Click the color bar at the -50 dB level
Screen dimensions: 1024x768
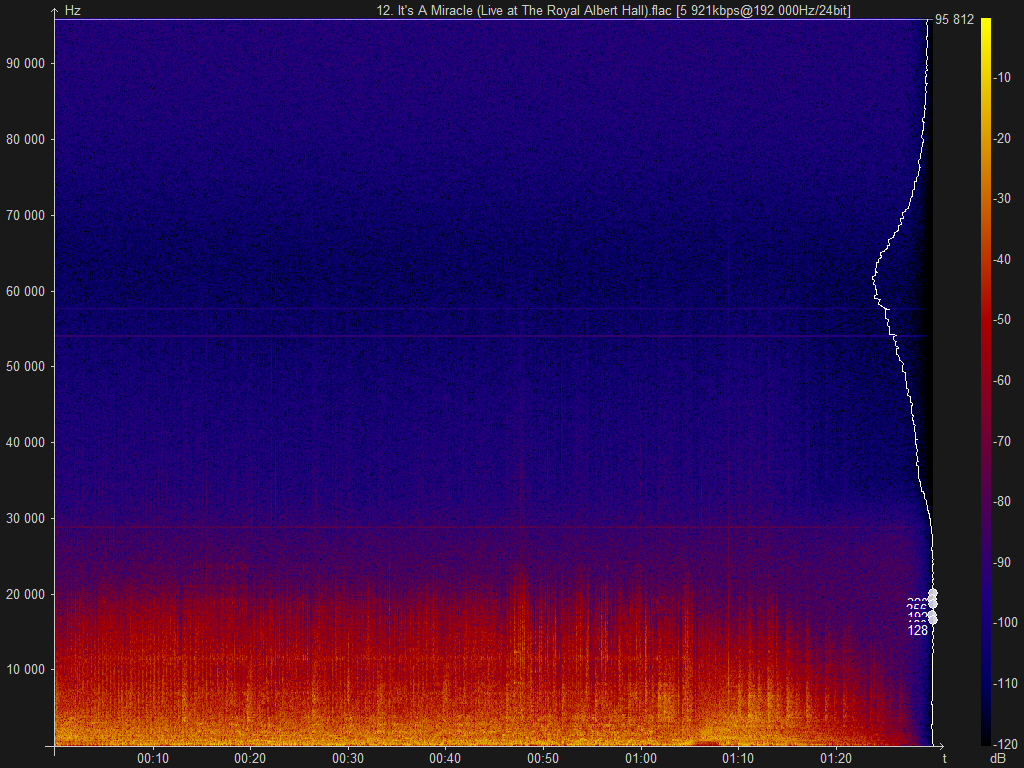click(x=985, y=319)
